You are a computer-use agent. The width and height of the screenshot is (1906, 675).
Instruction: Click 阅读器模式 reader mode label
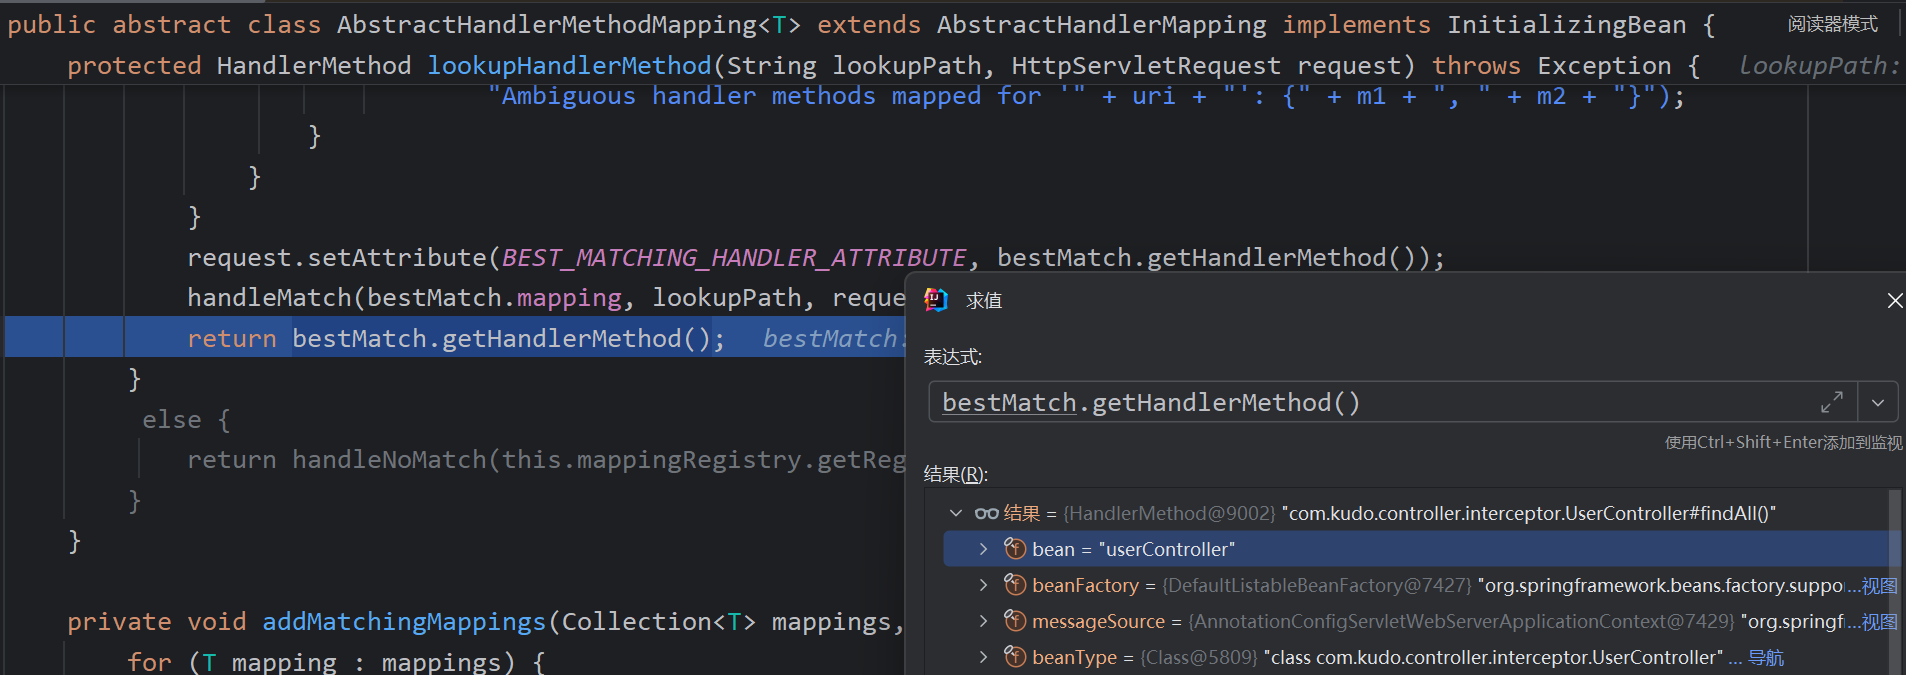pyautogui.click(x=1833, y=24)
